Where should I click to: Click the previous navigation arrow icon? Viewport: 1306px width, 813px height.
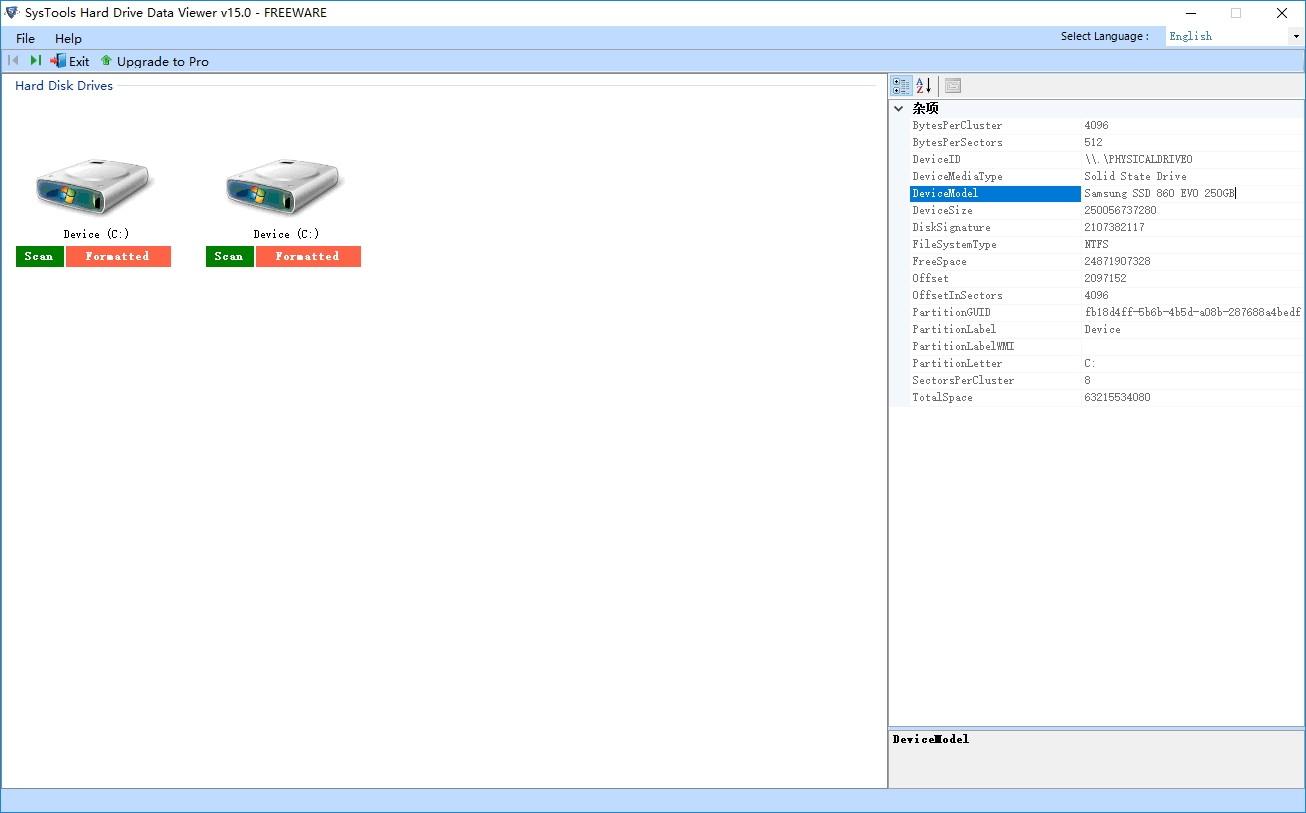[13, 61]
